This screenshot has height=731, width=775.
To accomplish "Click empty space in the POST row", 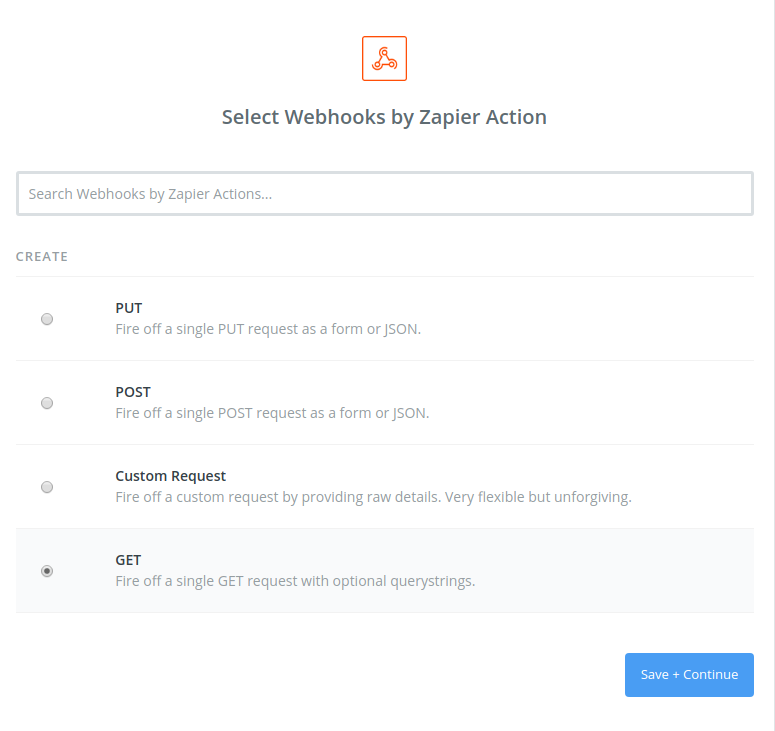I will (593, 403).
